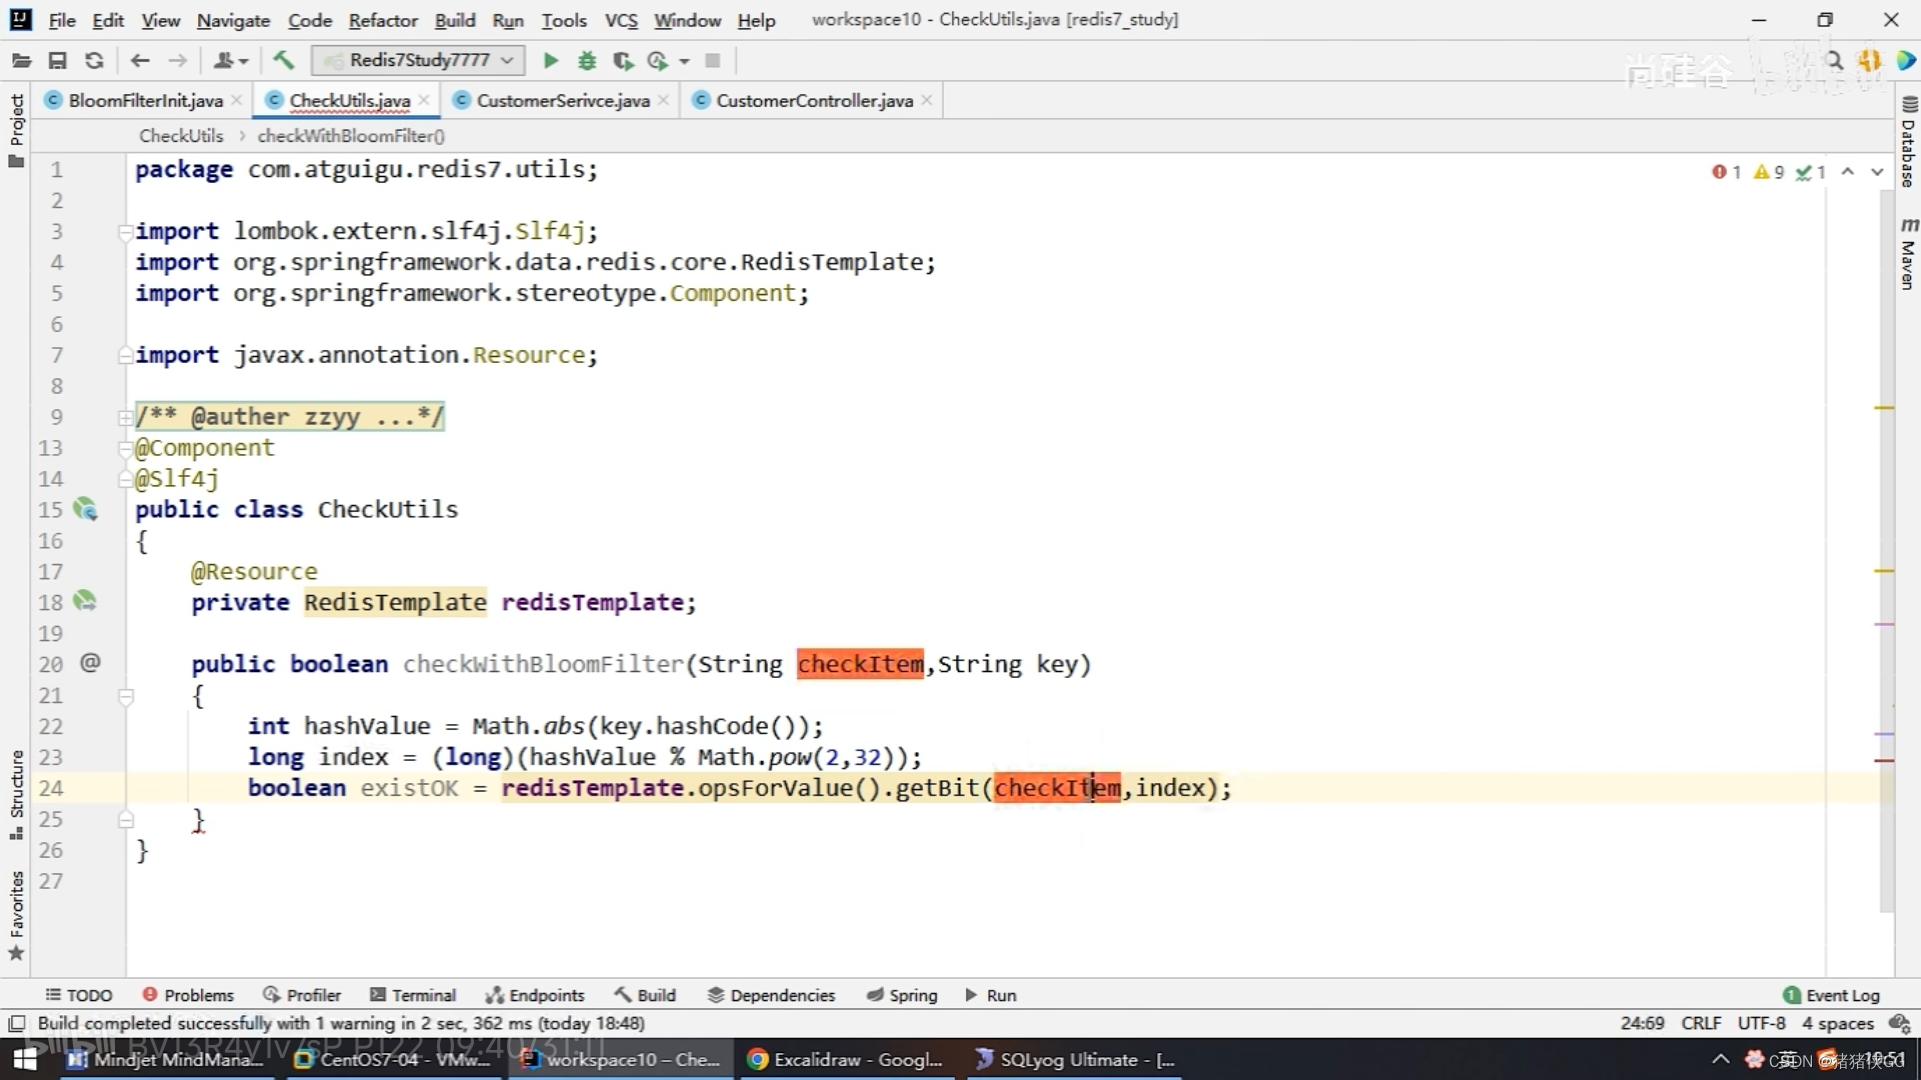Switch to the CustomerController.java tab
The image size is (1921, 1080).
click(813, 100)
